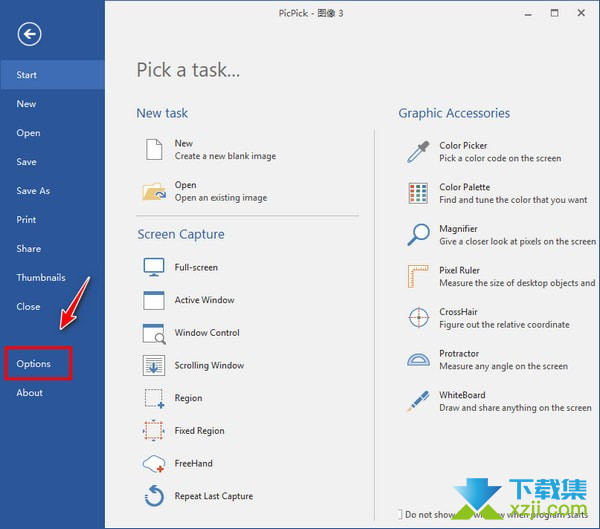Click the Region capture icon
The width and height of the screenshot is (600, 529).
point(154,398)
